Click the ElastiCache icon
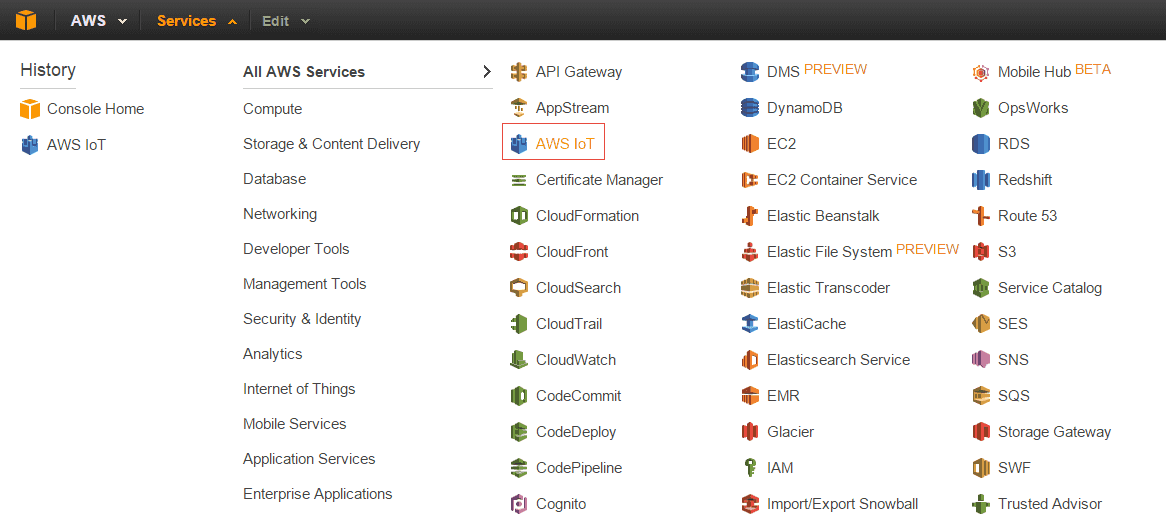1166x519 pixels. [x=750, y=323]
